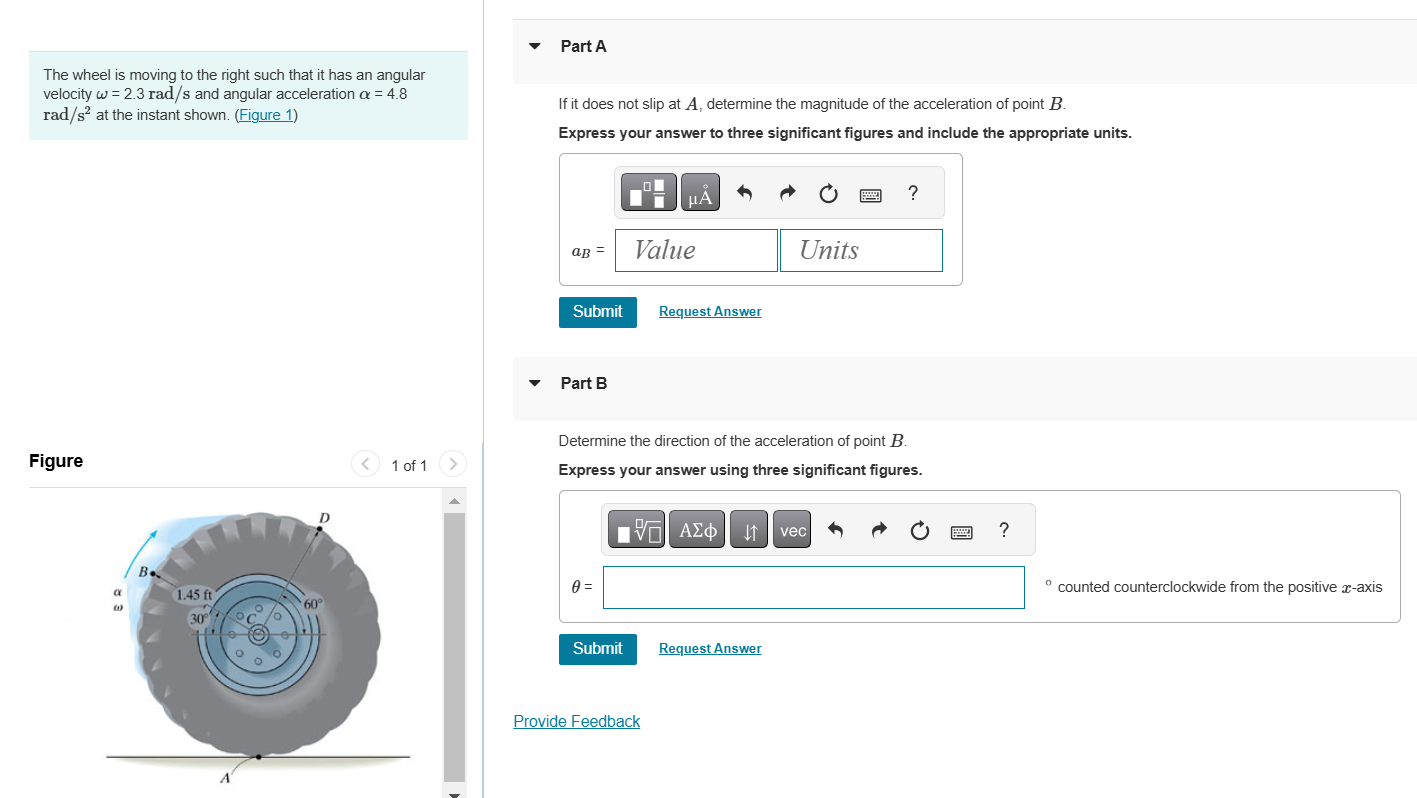Submit the Part A answer
The image size is (1417, 798).
[598, 311]
